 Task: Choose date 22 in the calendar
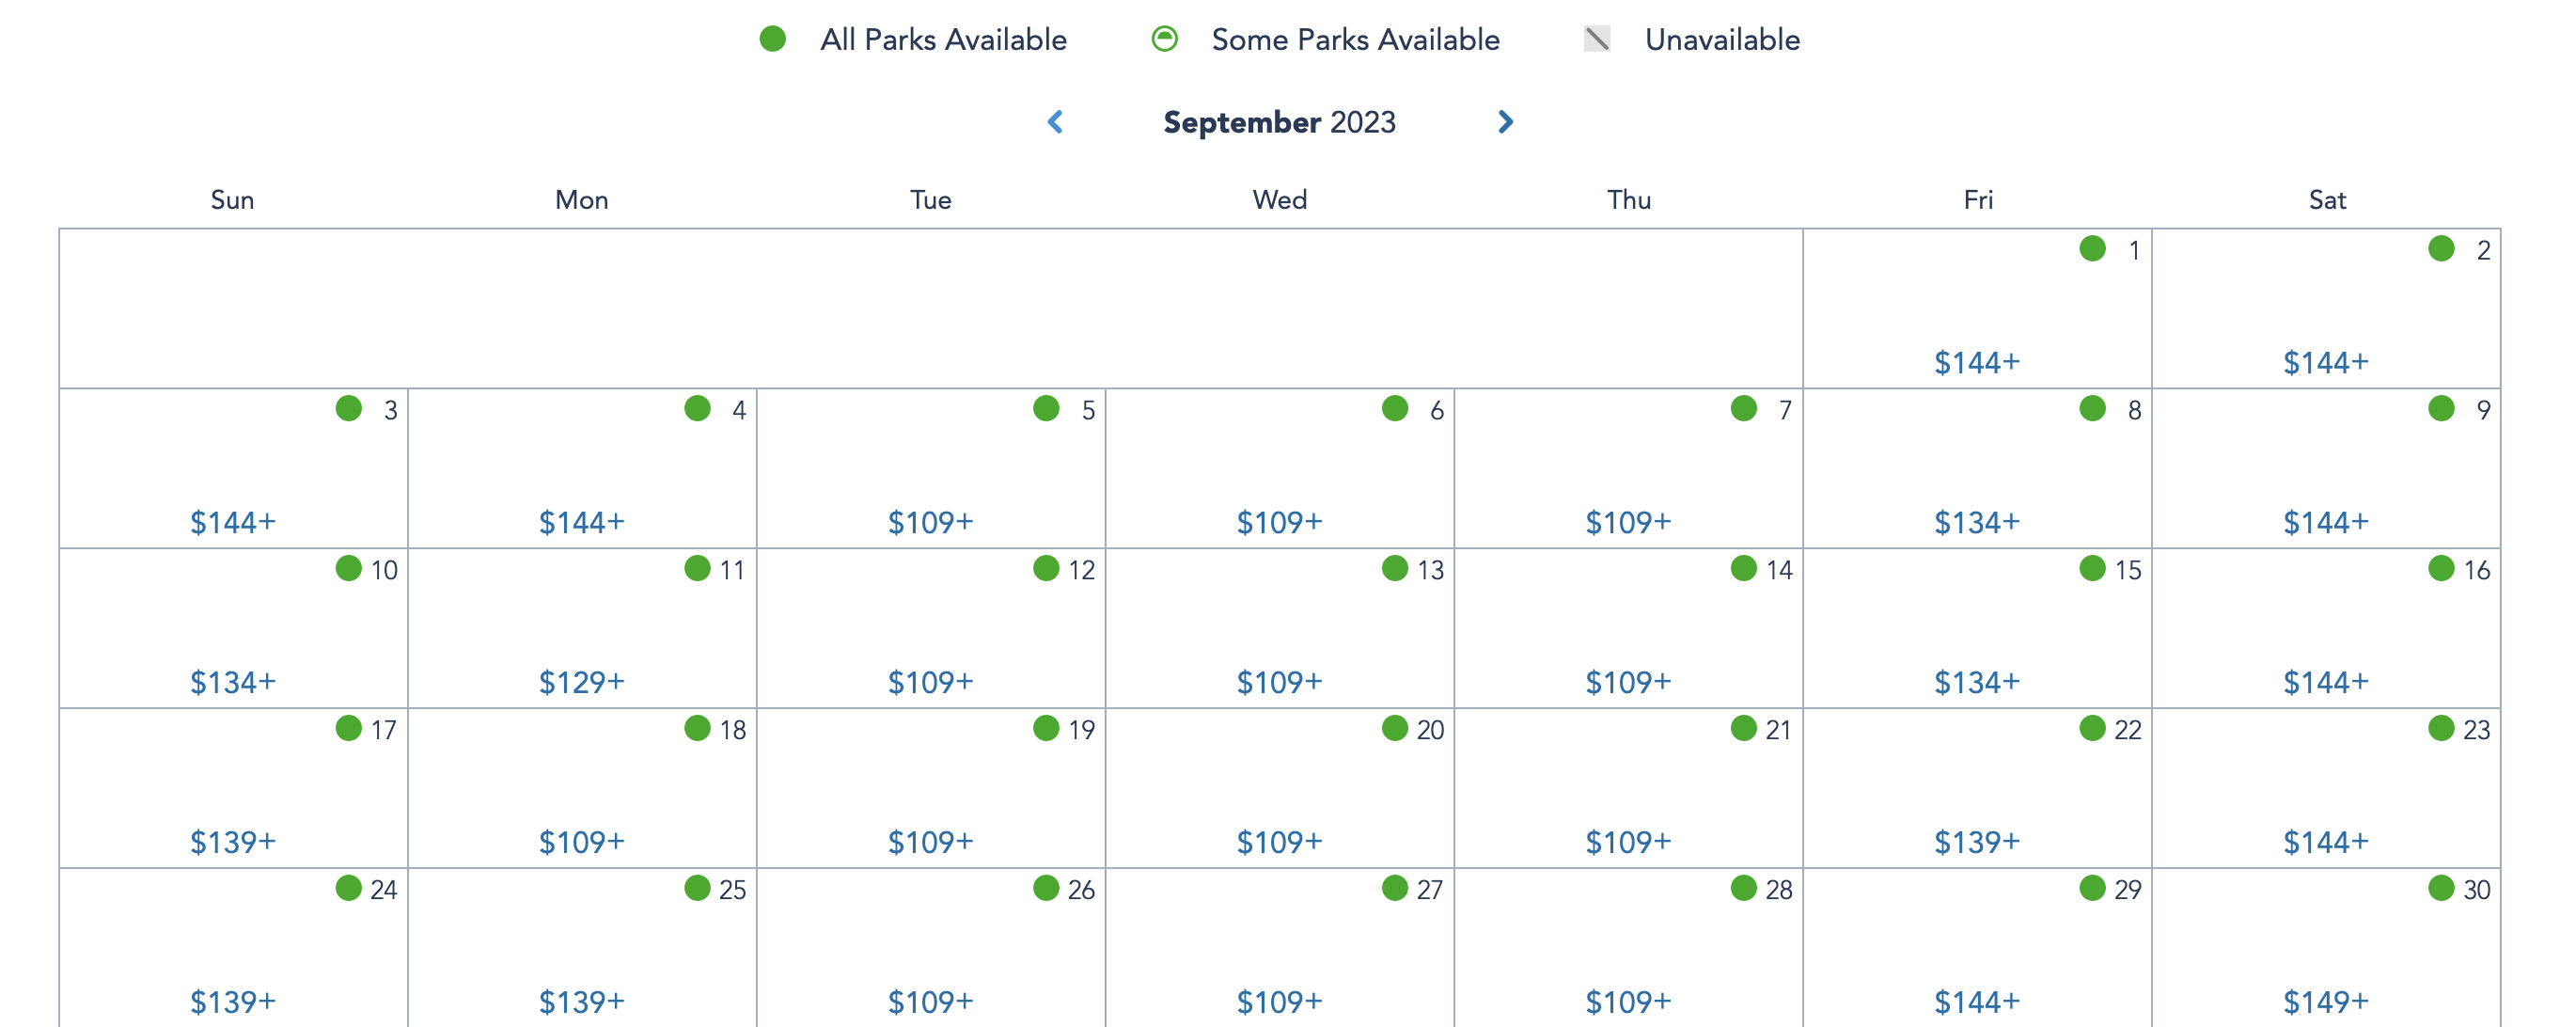pyautogui.click(x=2127, y=730)
